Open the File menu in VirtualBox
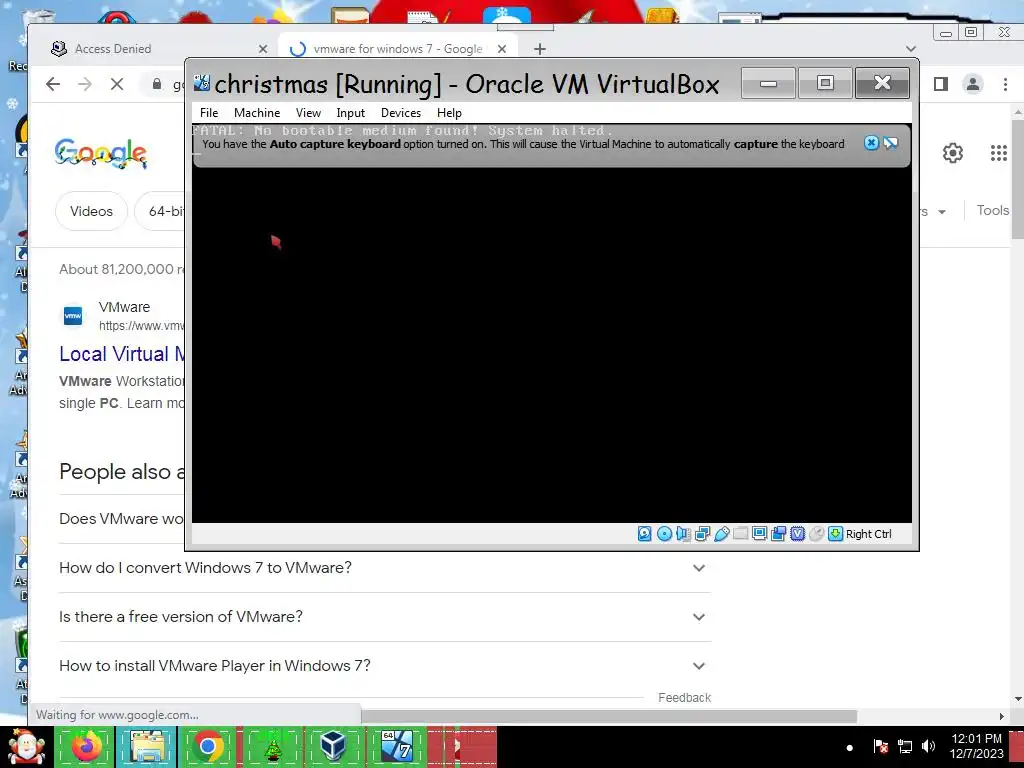The image size is (1024, 768). pyautogui.click(x=209, y=112)
